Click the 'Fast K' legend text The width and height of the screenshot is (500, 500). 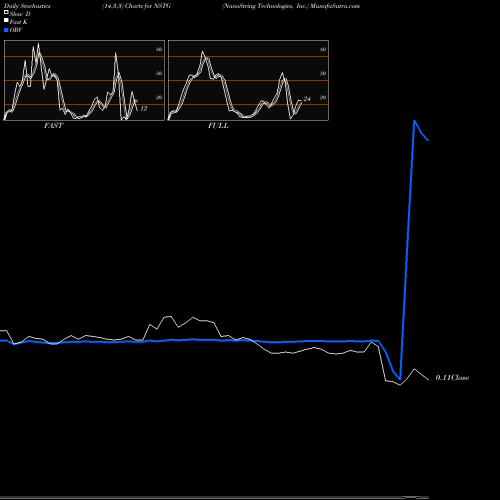point(19,22)
